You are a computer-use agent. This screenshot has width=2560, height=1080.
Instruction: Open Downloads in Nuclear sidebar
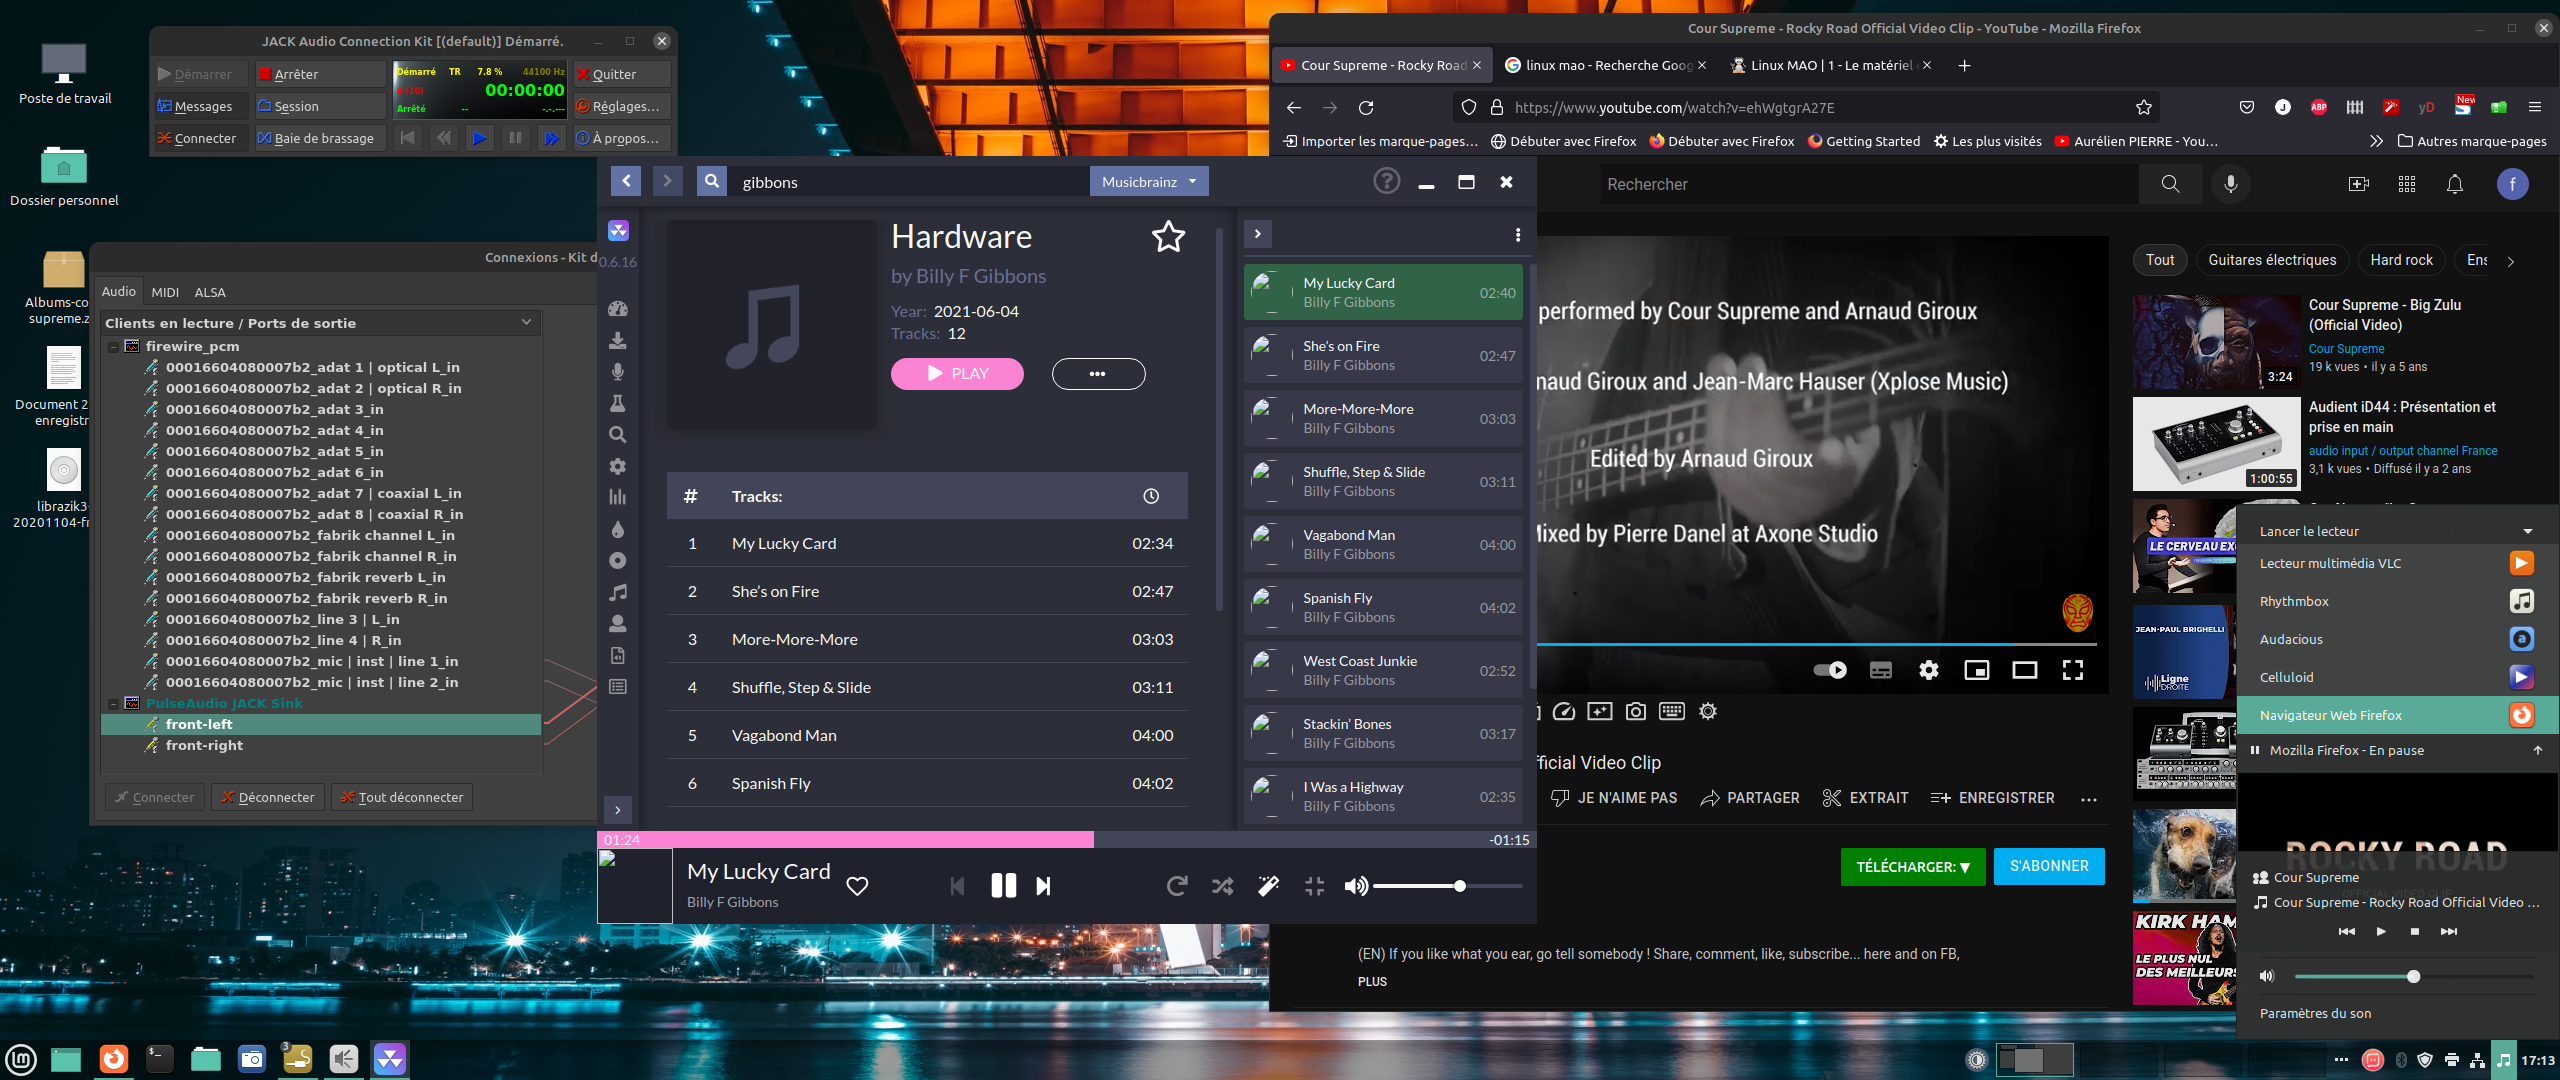(x=618, y=340)
